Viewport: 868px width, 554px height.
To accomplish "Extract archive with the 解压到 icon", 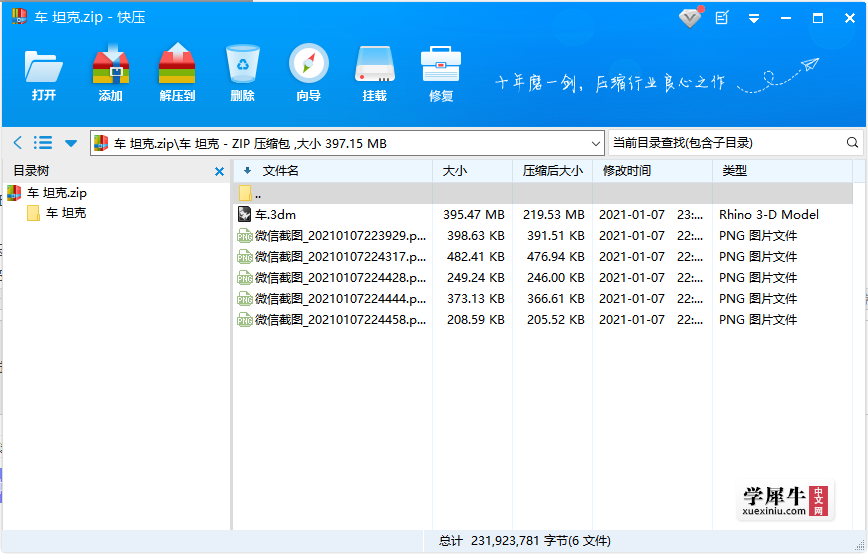I will 177,74.
